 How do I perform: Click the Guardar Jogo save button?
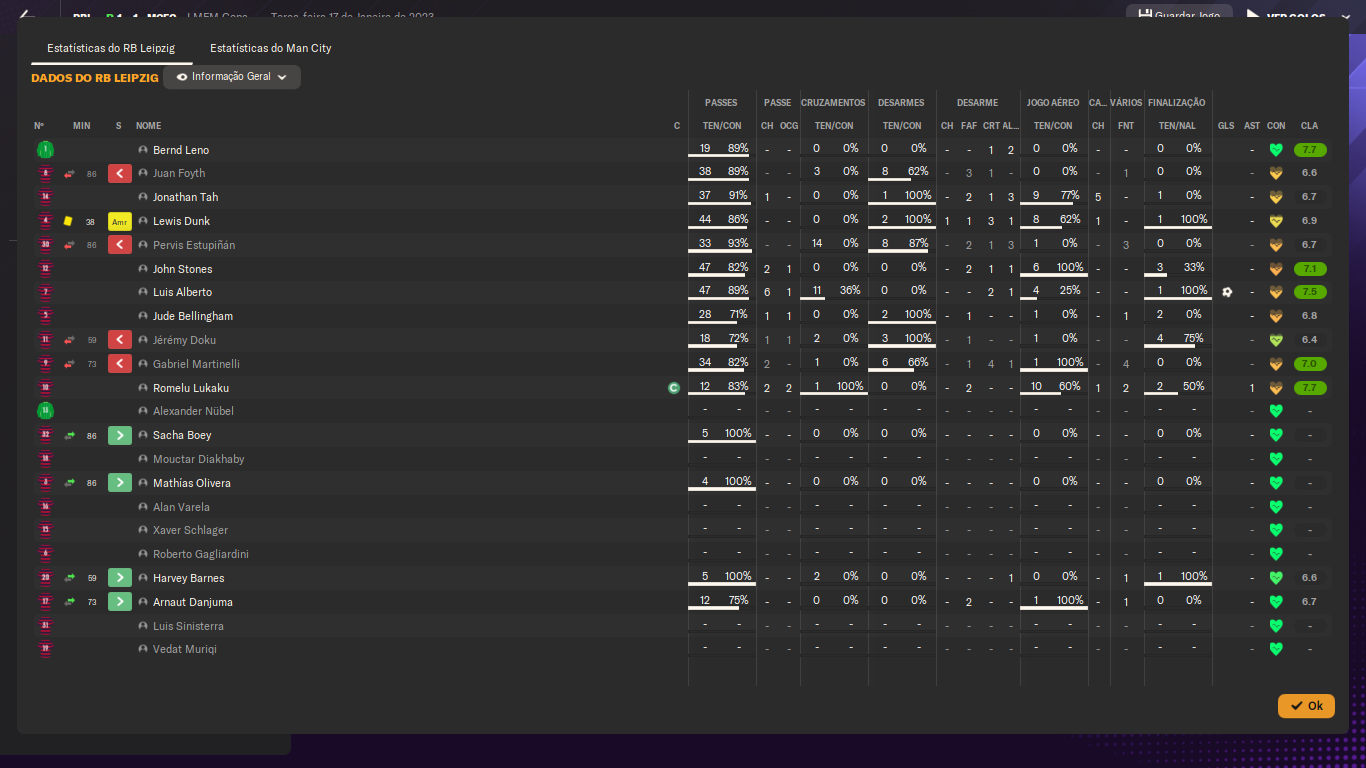tap(1180, 16)
